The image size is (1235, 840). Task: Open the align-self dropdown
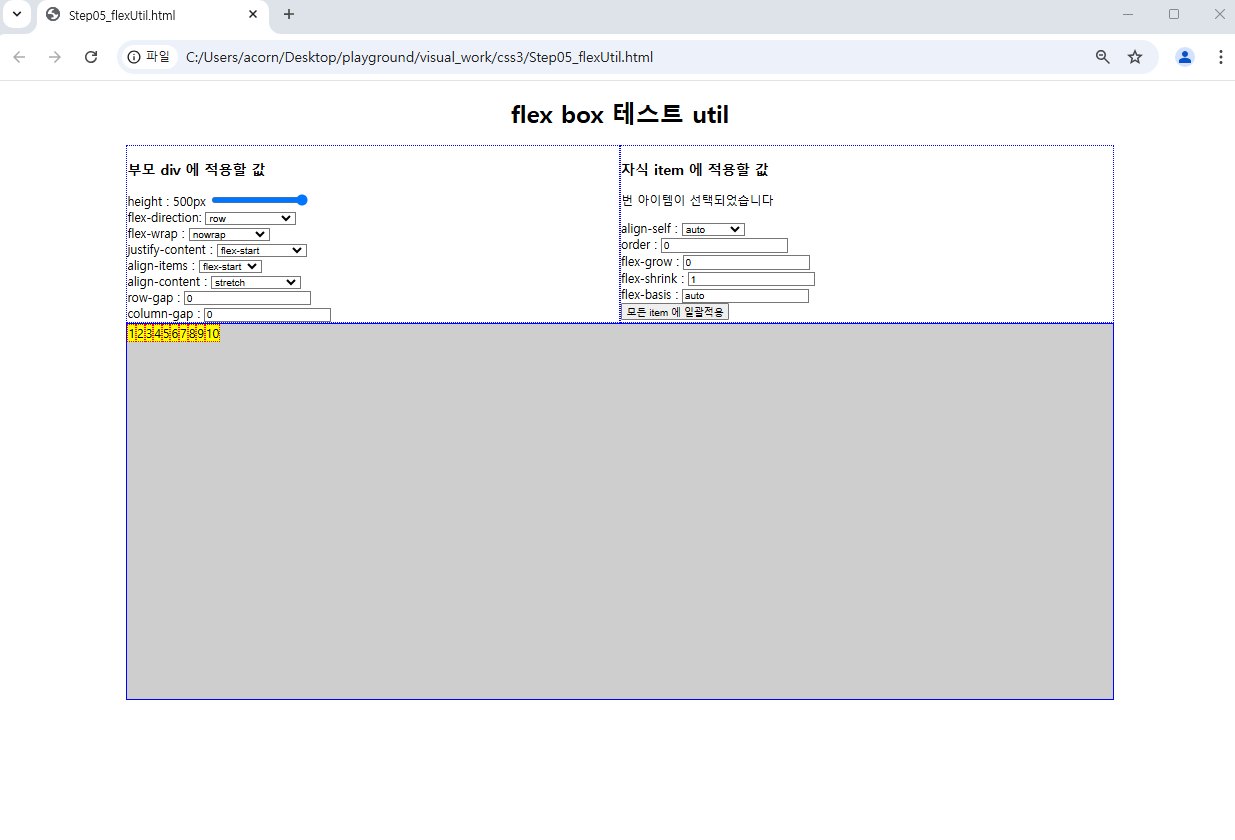[x=713, y=229]
